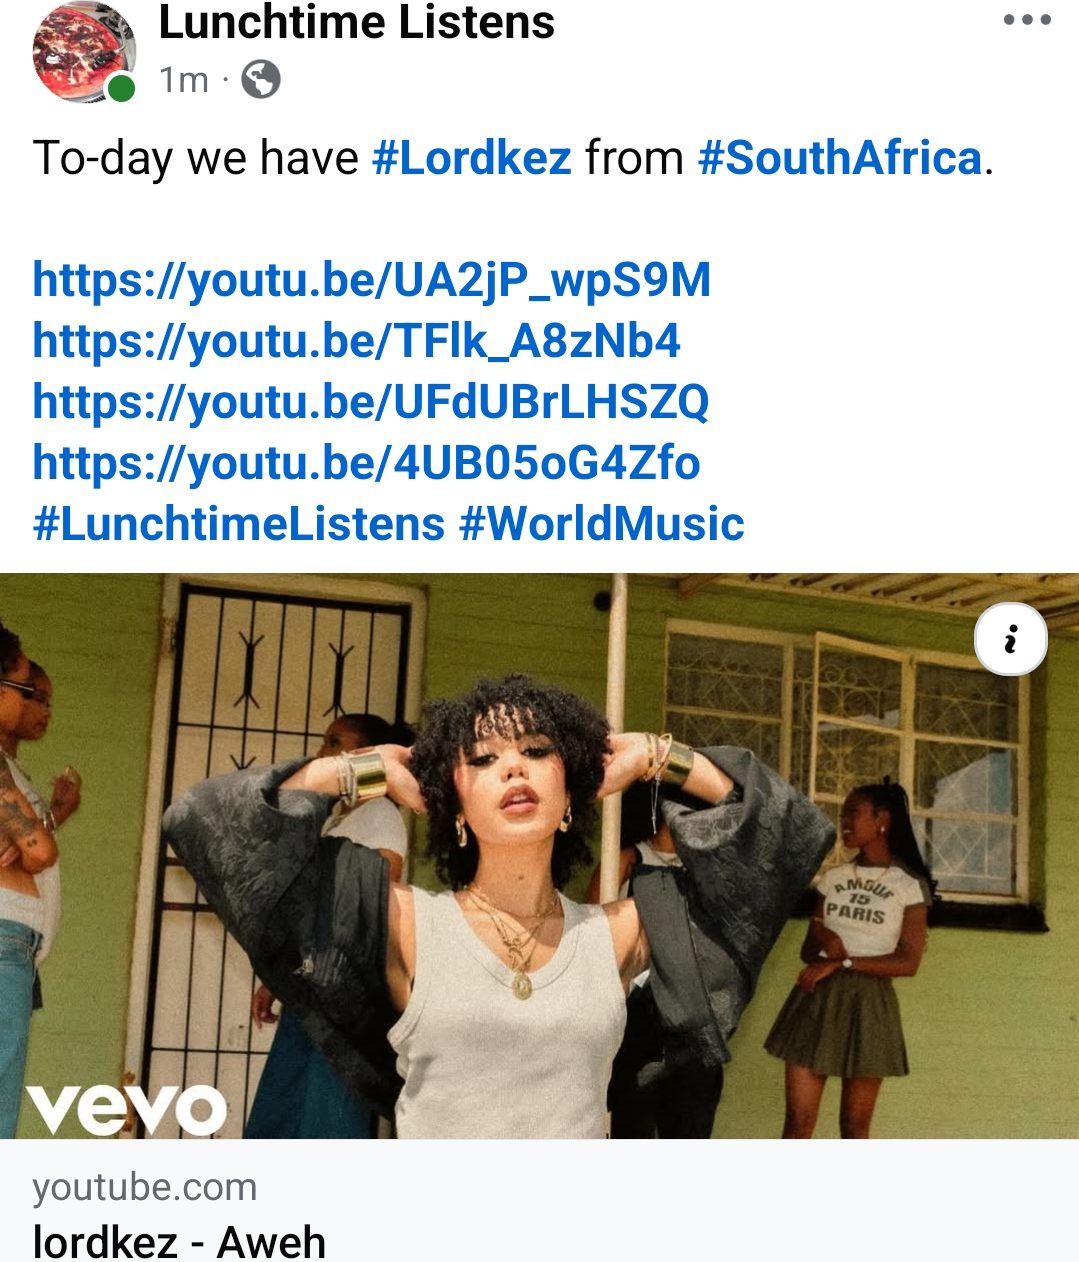Tap the info icon on video preview
The image size is (1079, 1262).
point(1011,639)
